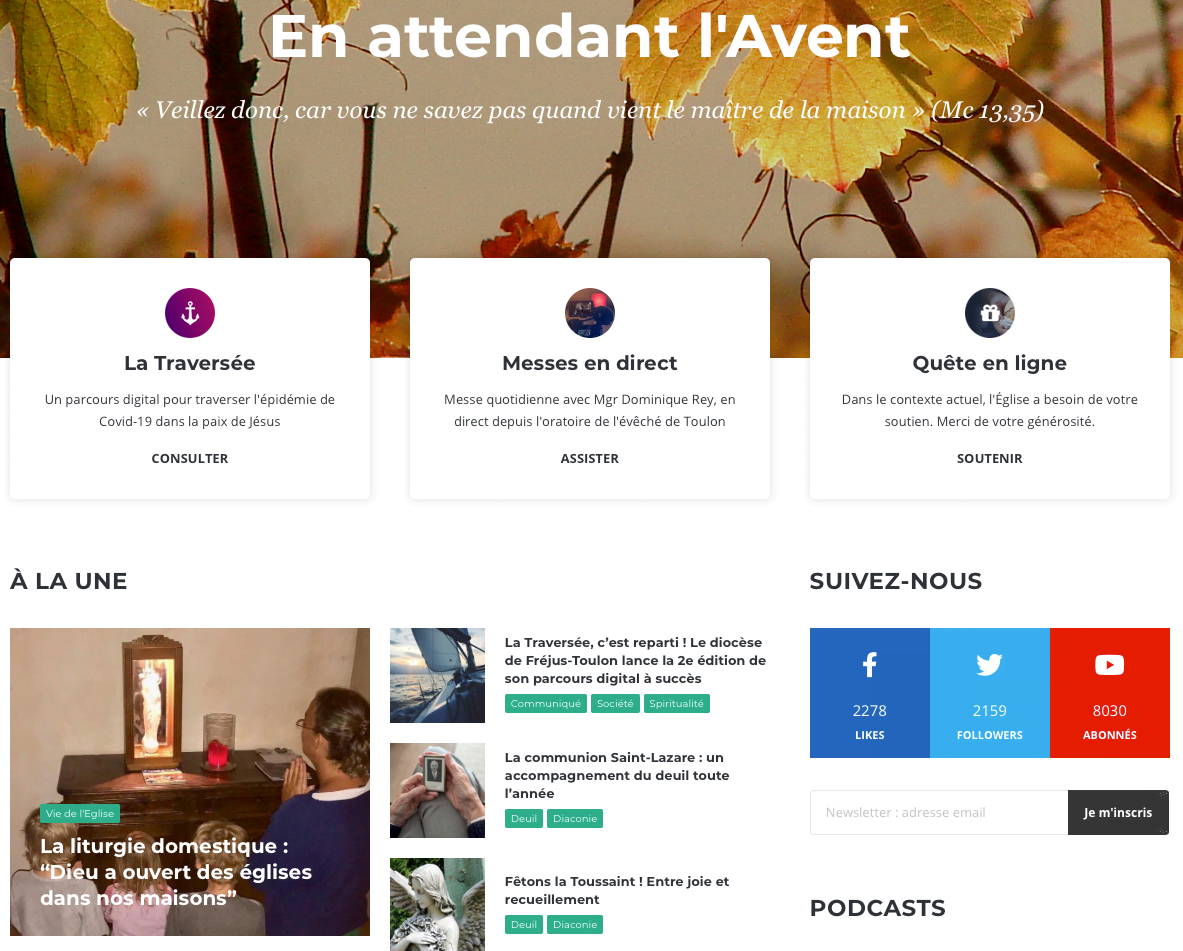This screenshot has height=951, width=1183.
Task: Open the hands holding photo thumbnail
Action: pyautogui.click(x=437, y=790)
